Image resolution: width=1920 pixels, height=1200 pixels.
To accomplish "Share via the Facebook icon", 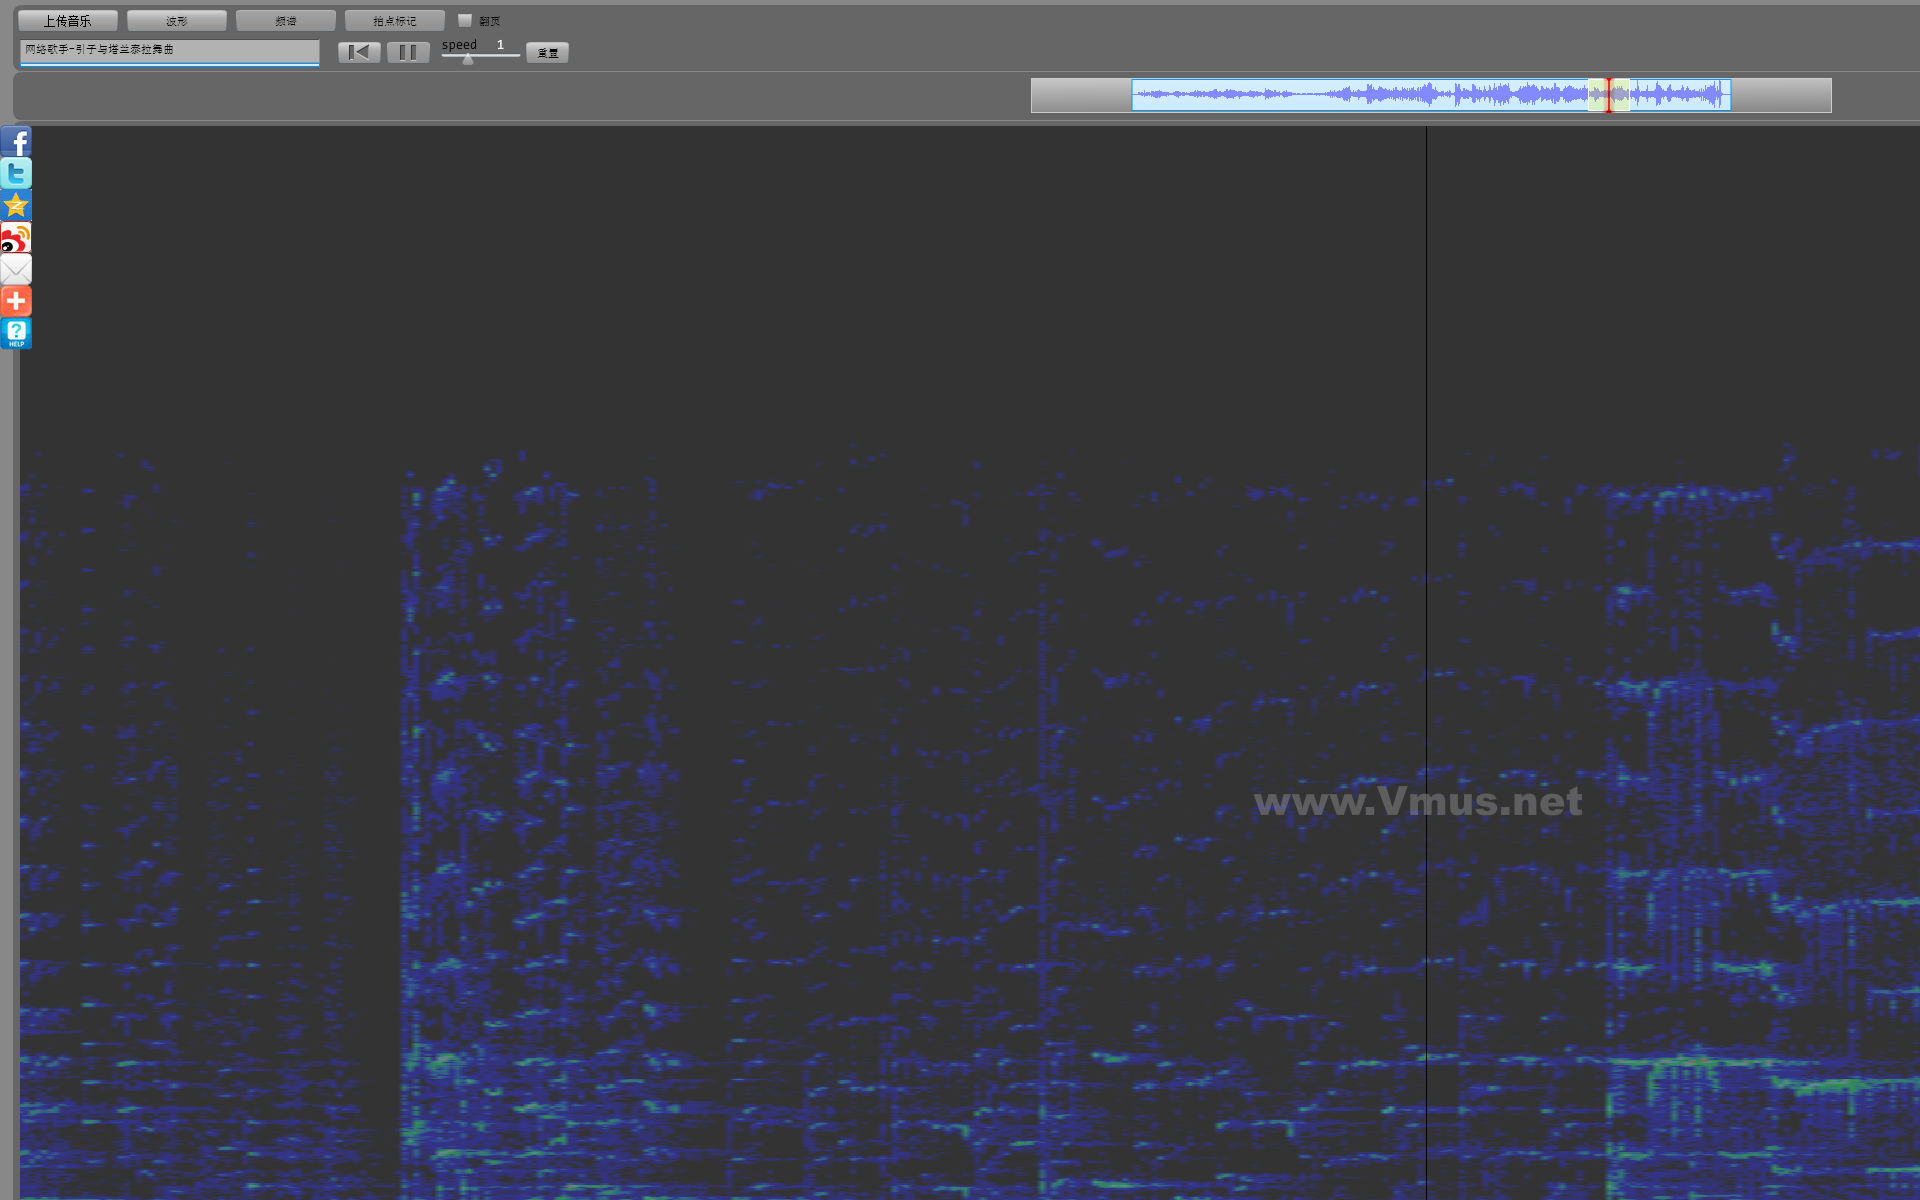I will tap(16, 141).
